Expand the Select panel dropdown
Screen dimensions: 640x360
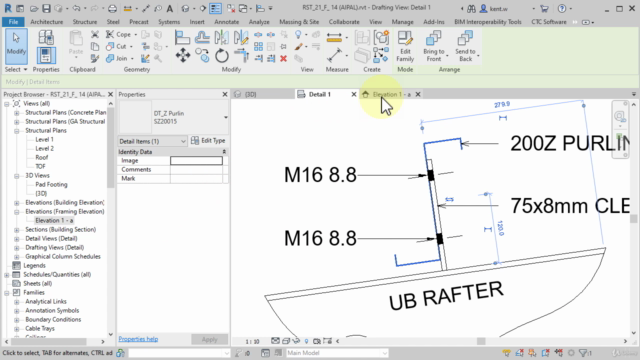[16, 69]
